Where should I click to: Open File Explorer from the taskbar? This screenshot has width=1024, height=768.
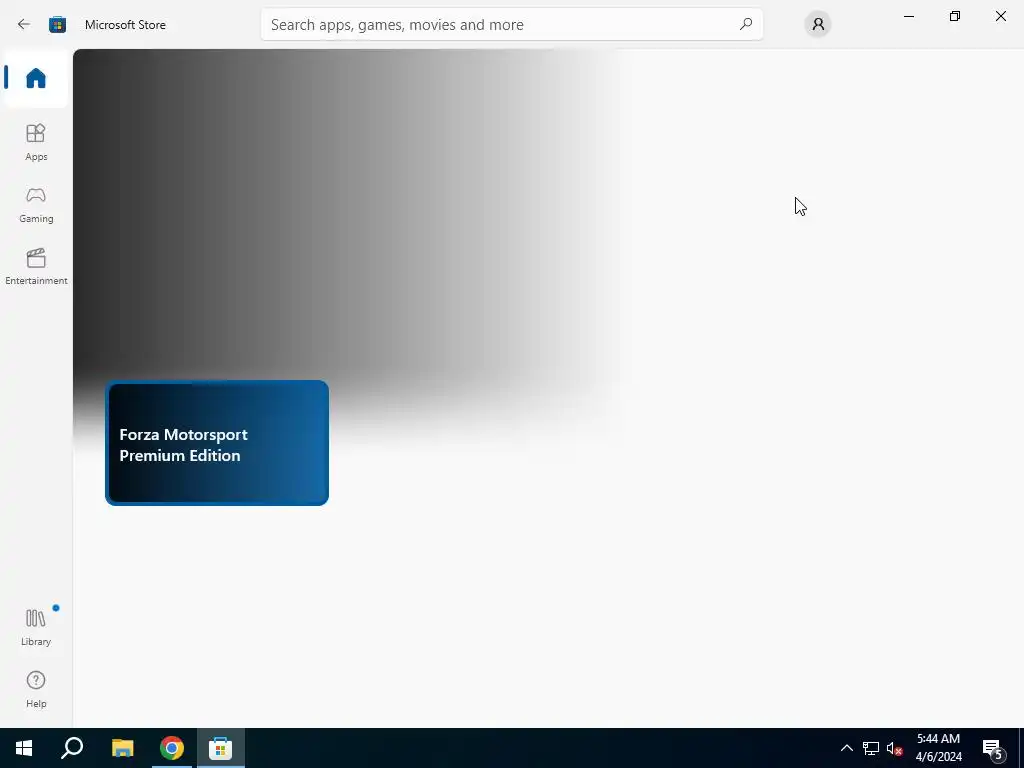pyautogui.click(x=122, y=748)
